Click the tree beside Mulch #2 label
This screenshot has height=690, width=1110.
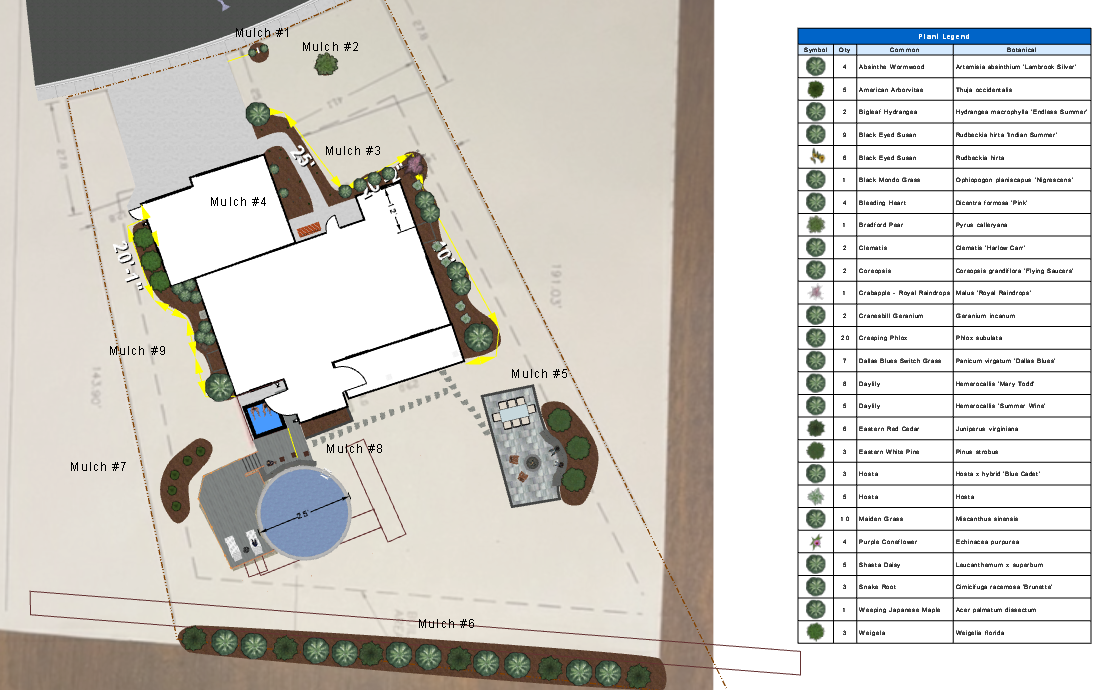click(x=326, y=65)
